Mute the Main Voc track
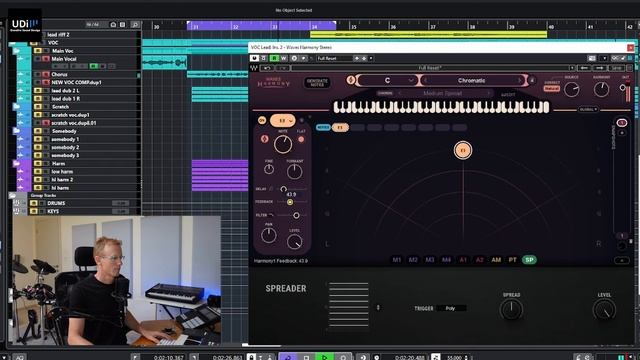 [38, 51]
